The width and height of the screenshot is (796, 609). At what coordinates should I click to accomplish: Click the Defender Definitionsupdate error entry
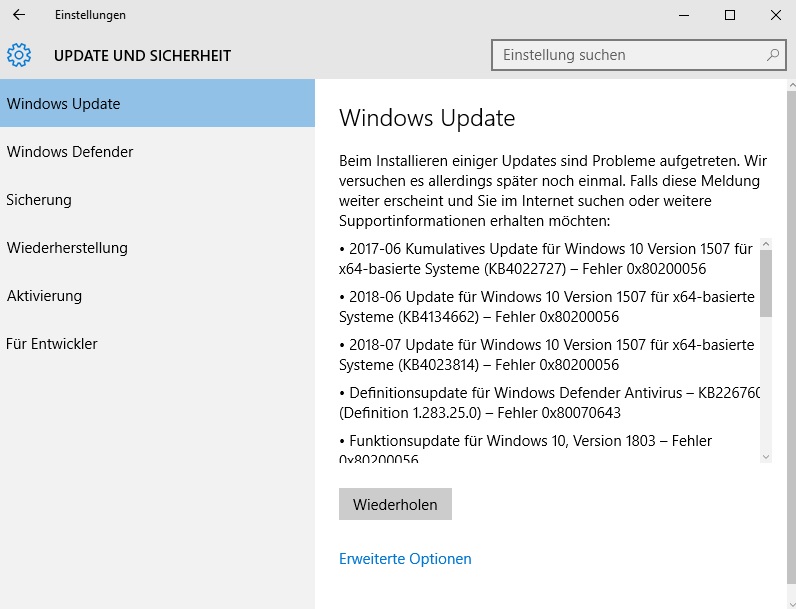click(550, 402)
